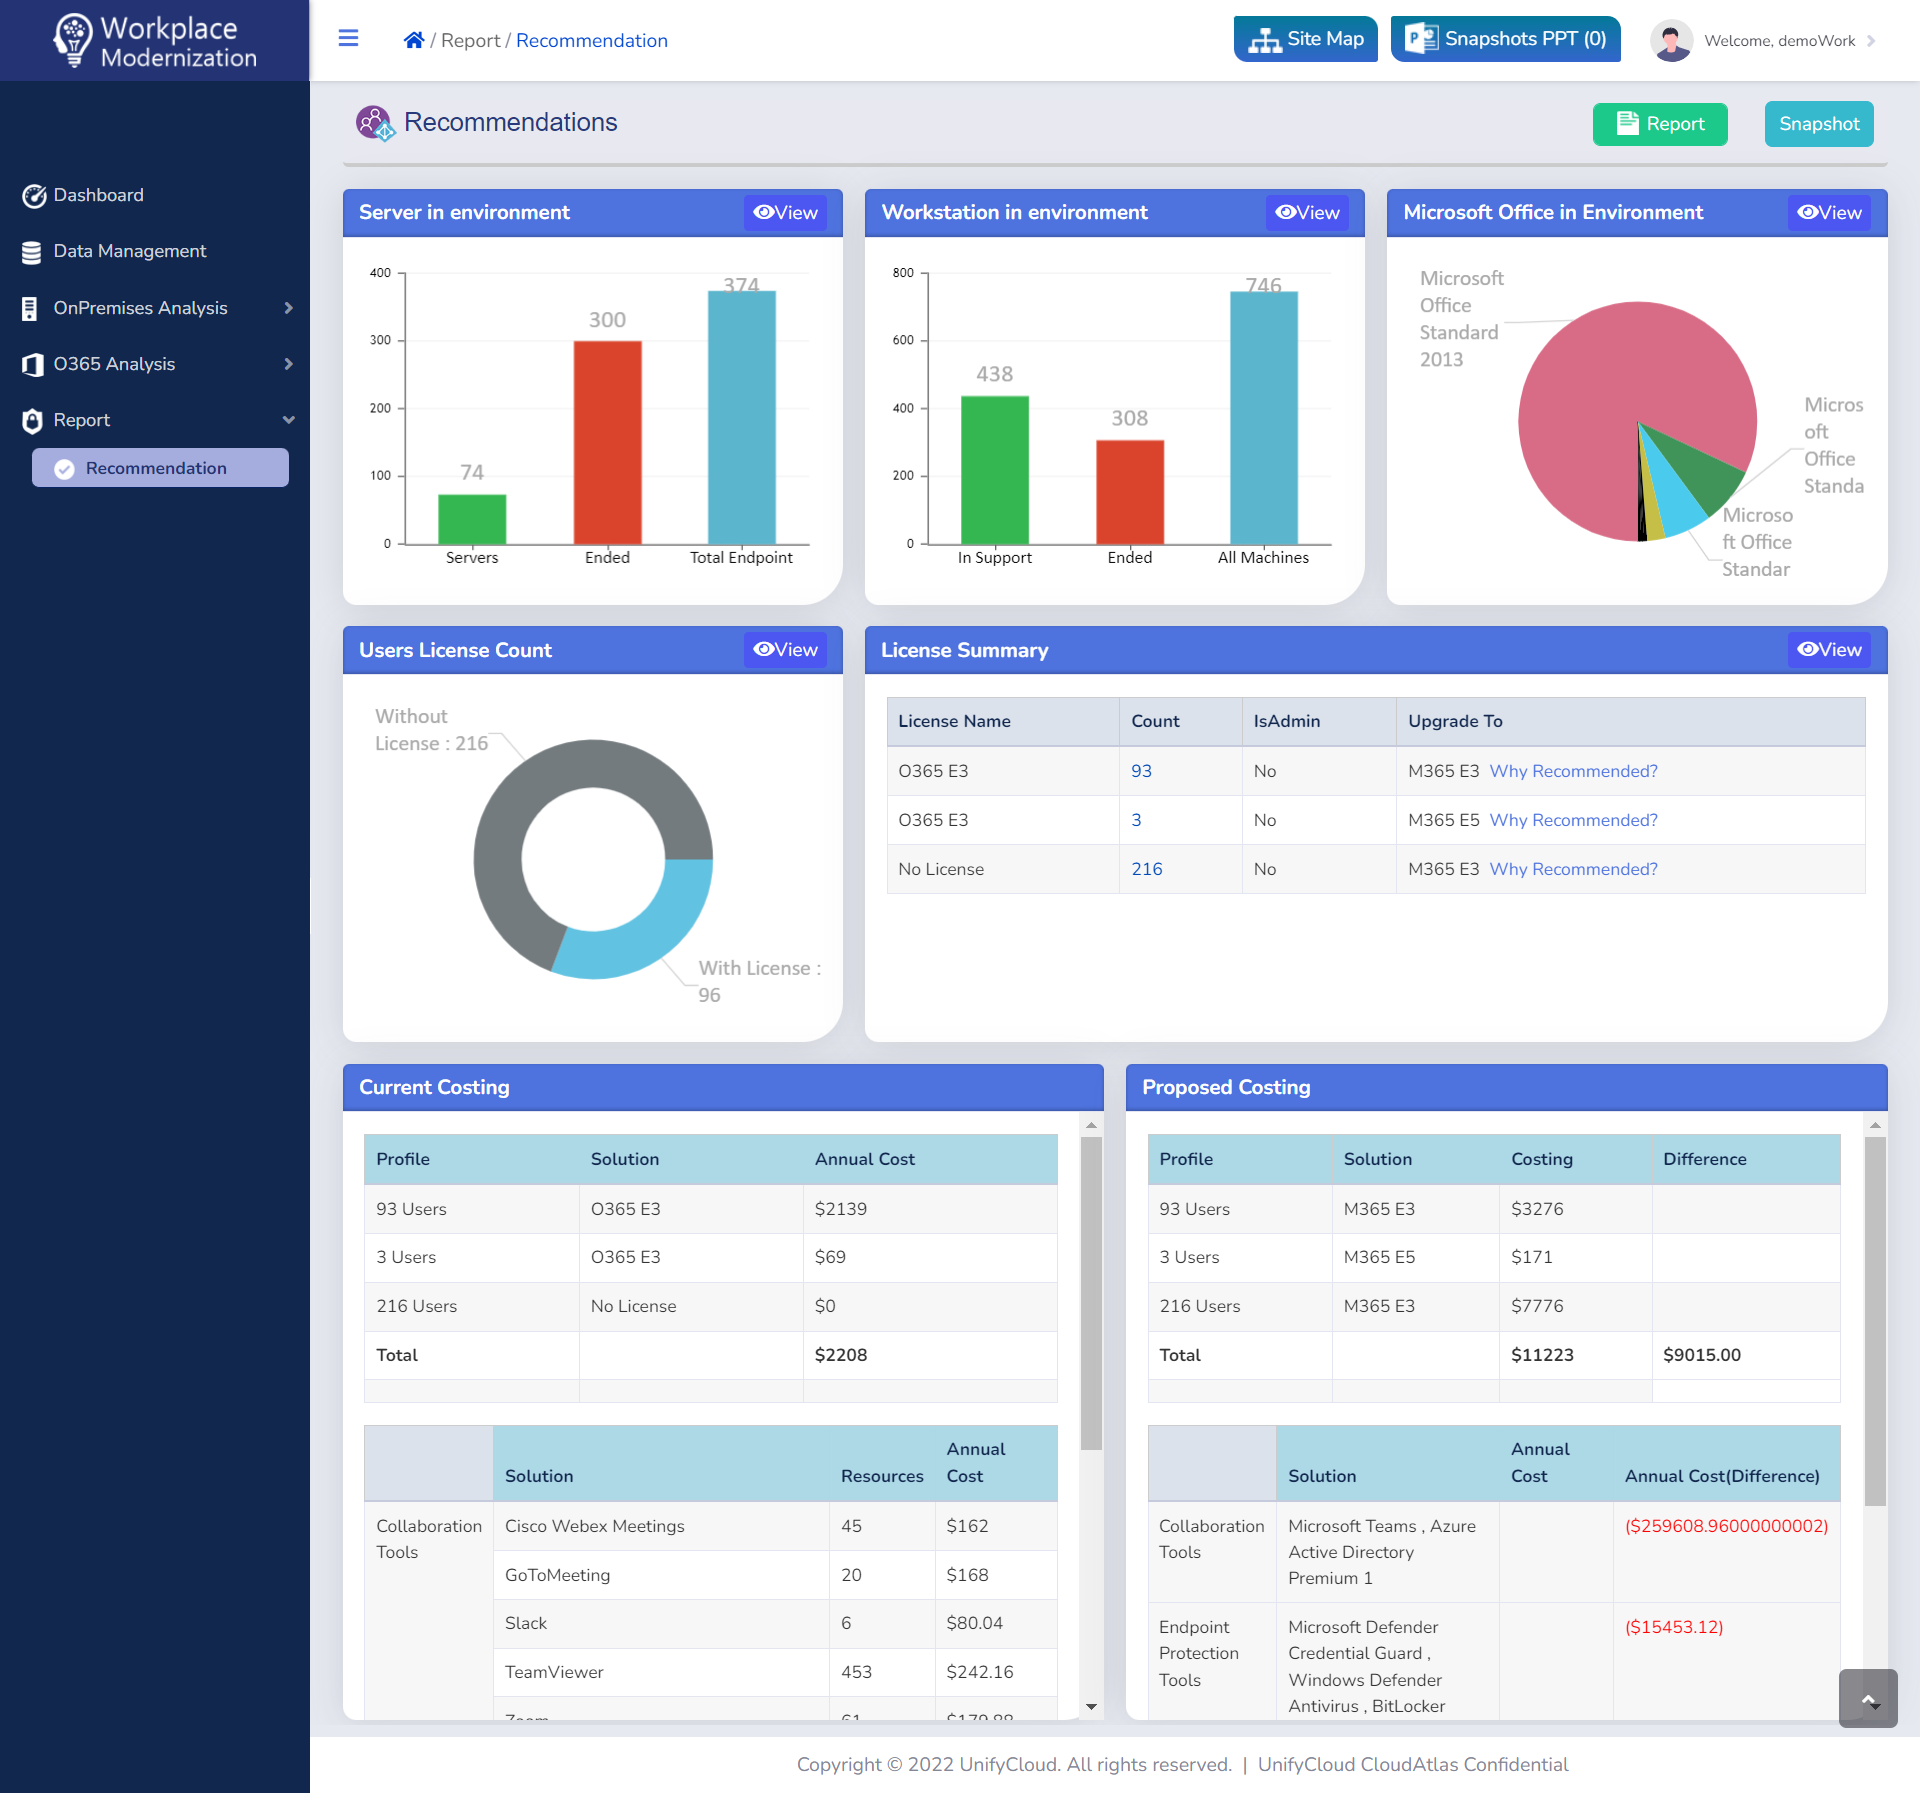Image resolution: width=1920 pixels, height=1793 pixels.
Task: Click the Upgrade To column header
Action: pyautogui.click(x=1630, y=721)
